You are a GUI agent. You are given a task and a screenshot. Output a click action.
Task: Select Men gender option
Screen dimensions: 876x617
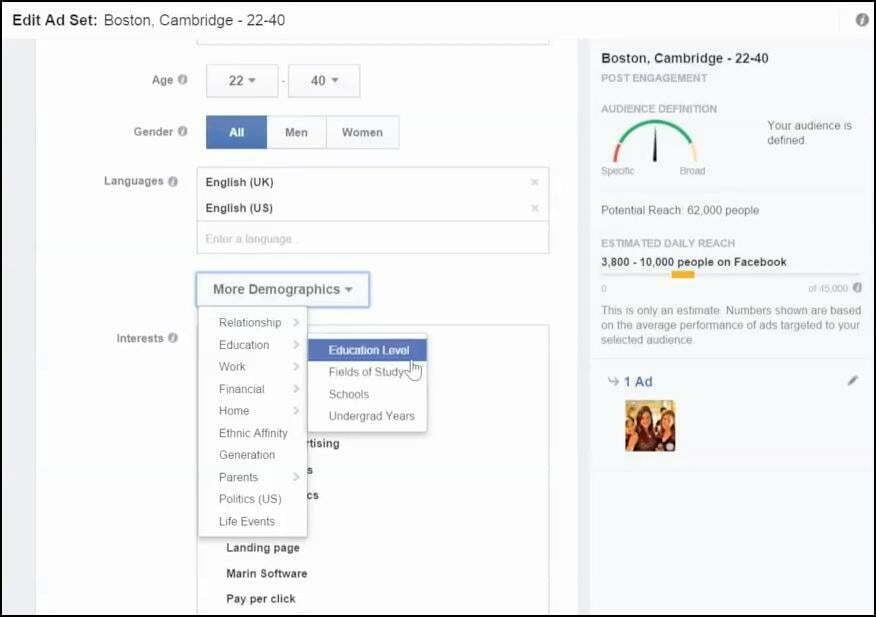click(296, 132)
